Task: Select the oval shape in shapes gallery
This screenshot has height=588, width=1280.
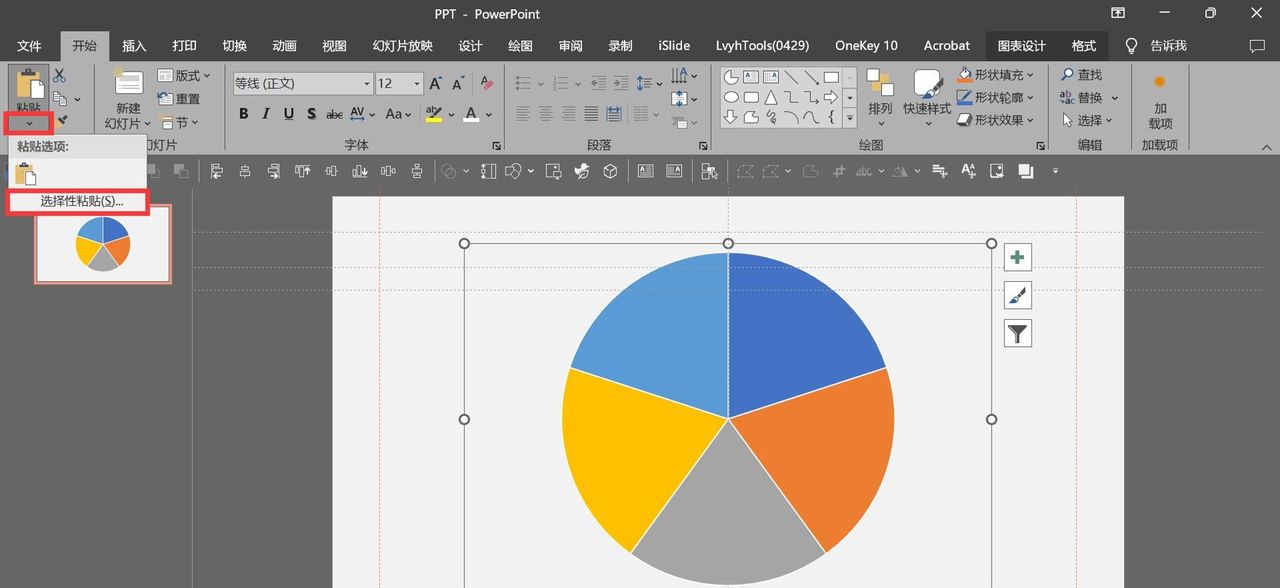Action: tap(731, 98)
